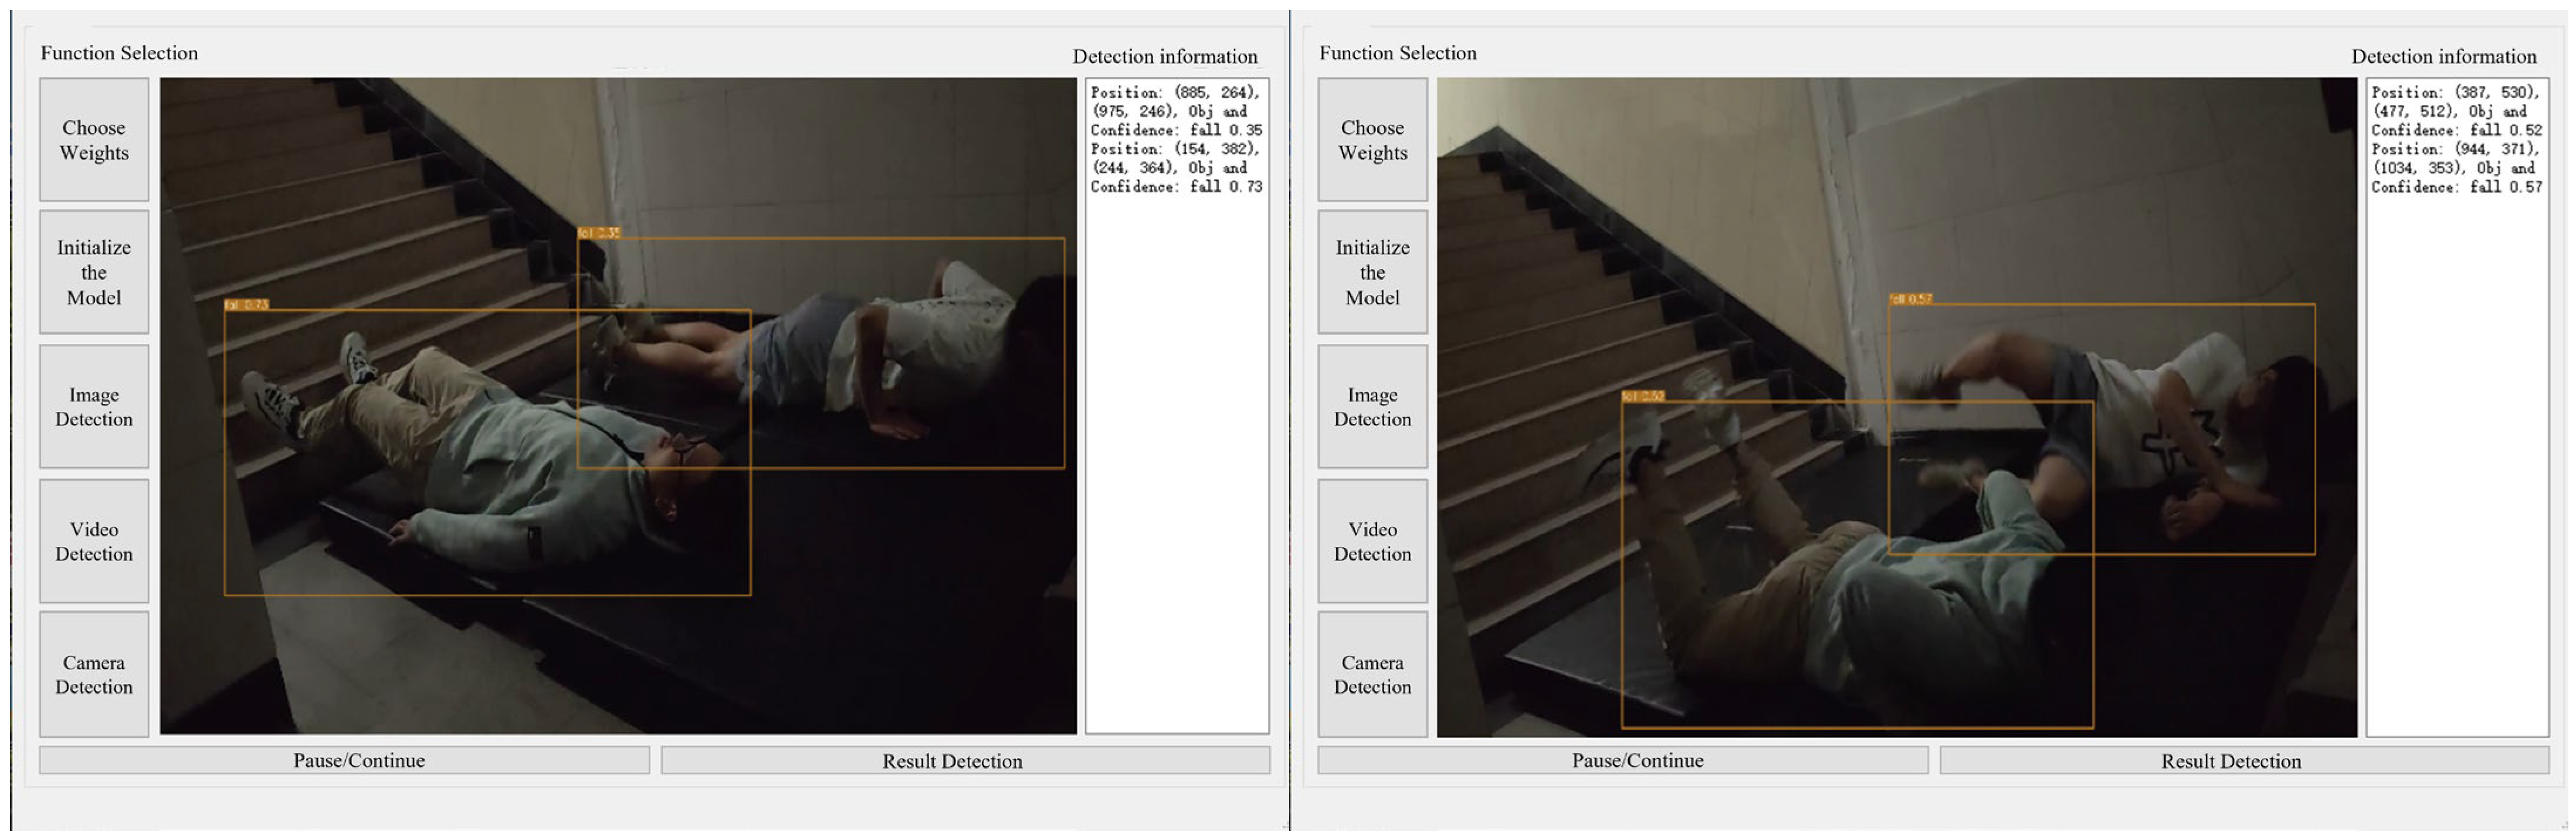Start Video Detection in left window
The height and width of the screenshot is (840, 2576).
click(94, 541)
